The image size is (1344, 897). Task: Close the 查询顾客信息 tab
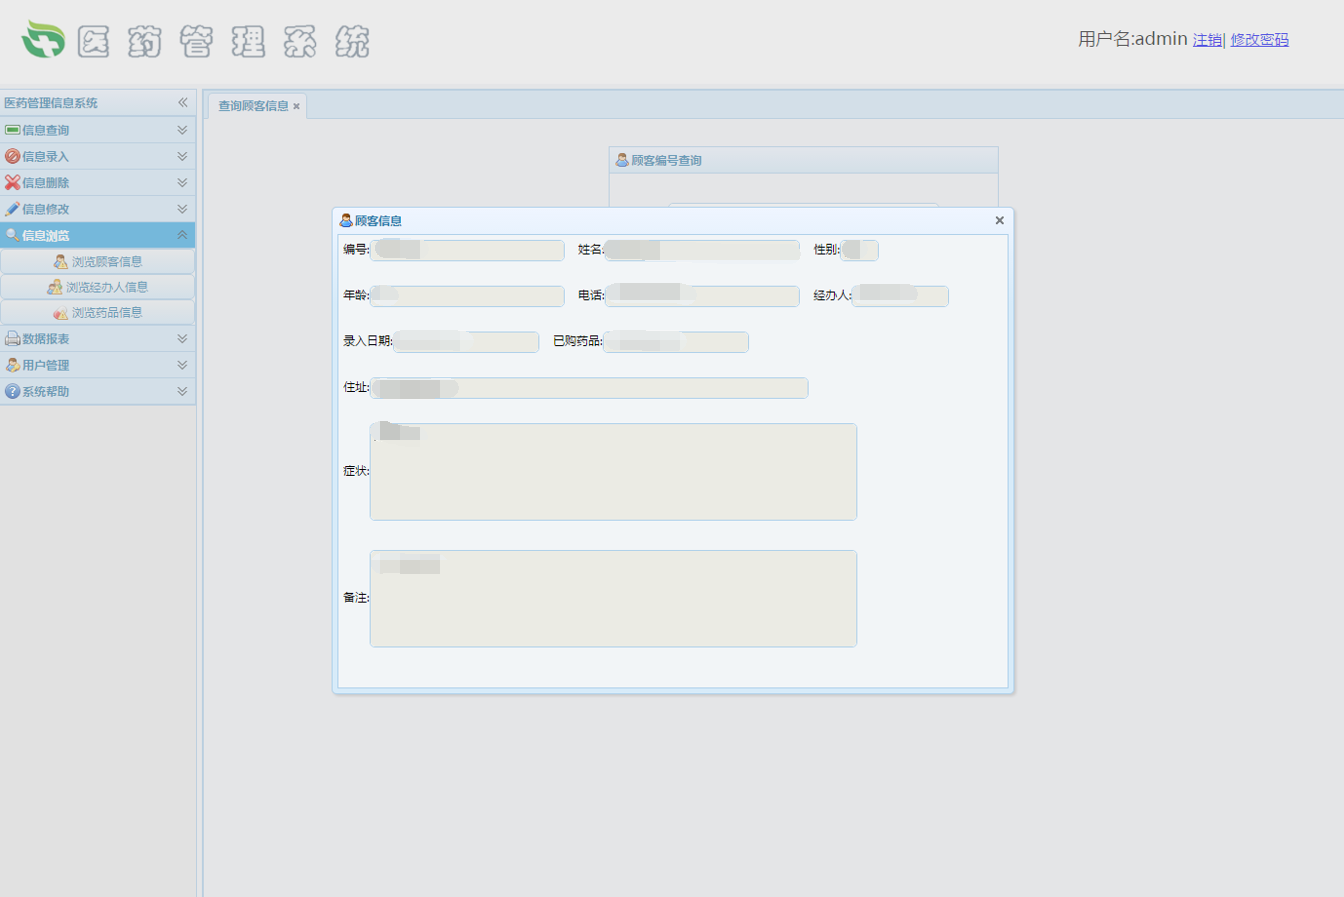click(297, 106)
